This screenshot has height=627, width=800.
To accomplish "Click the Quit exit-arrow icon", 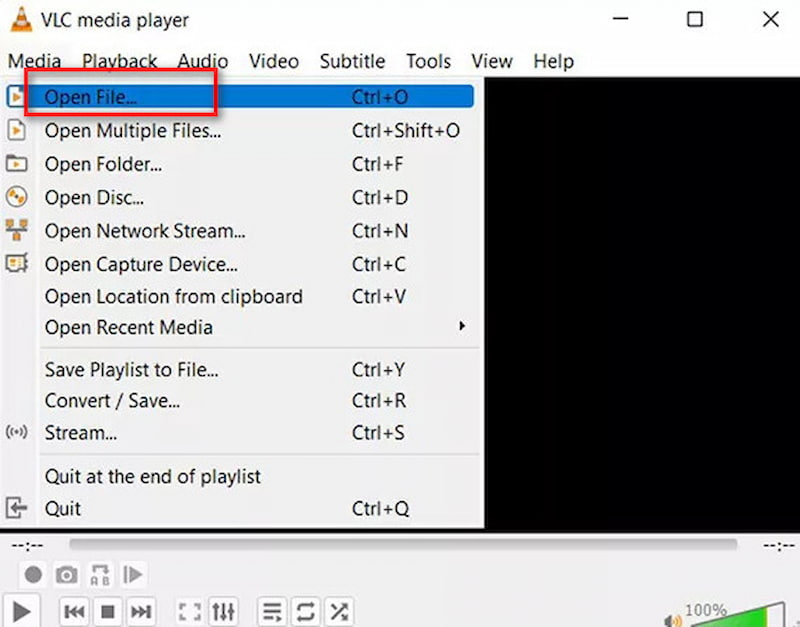I will [x=16, y=508].
